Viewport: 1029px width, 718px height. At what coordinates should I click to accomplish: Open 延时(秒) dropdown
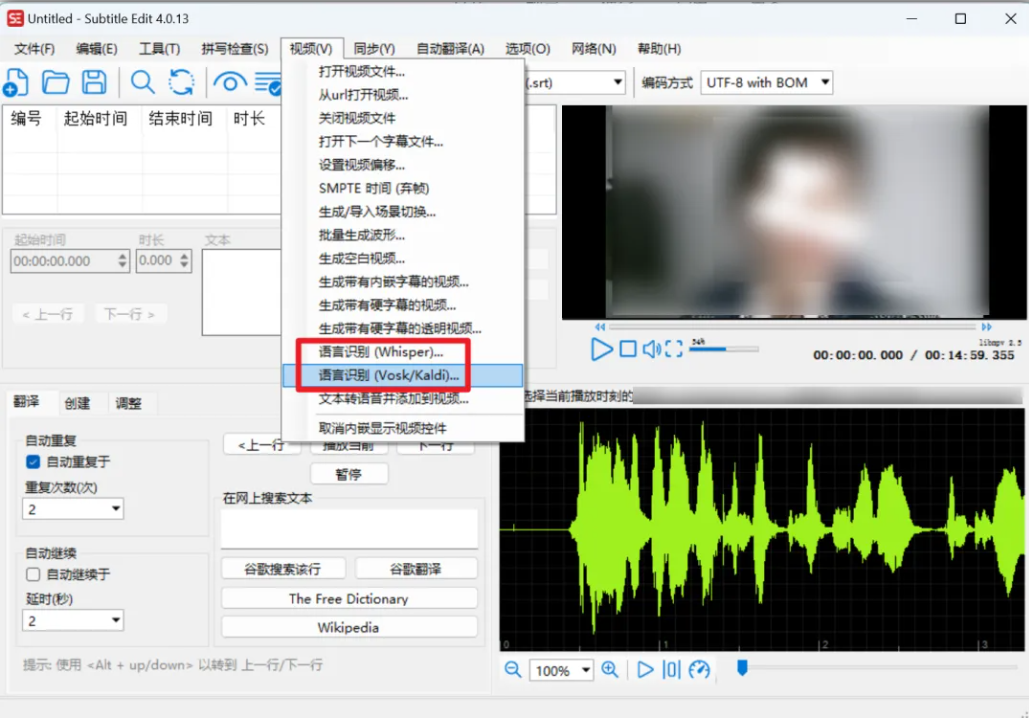(73, 620)
